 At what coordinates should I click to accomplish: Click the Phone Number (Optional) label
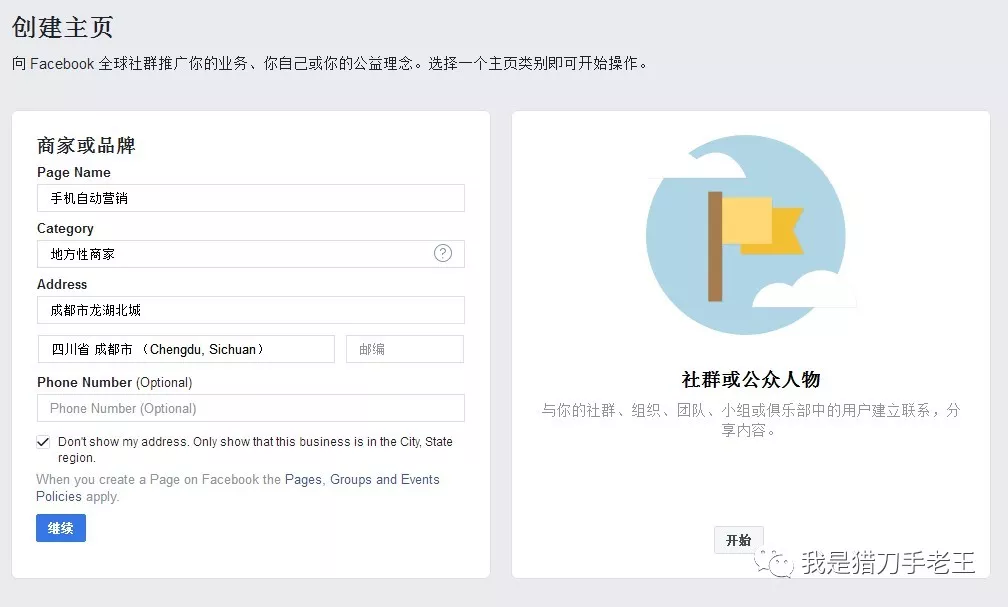tap(114, 382)
